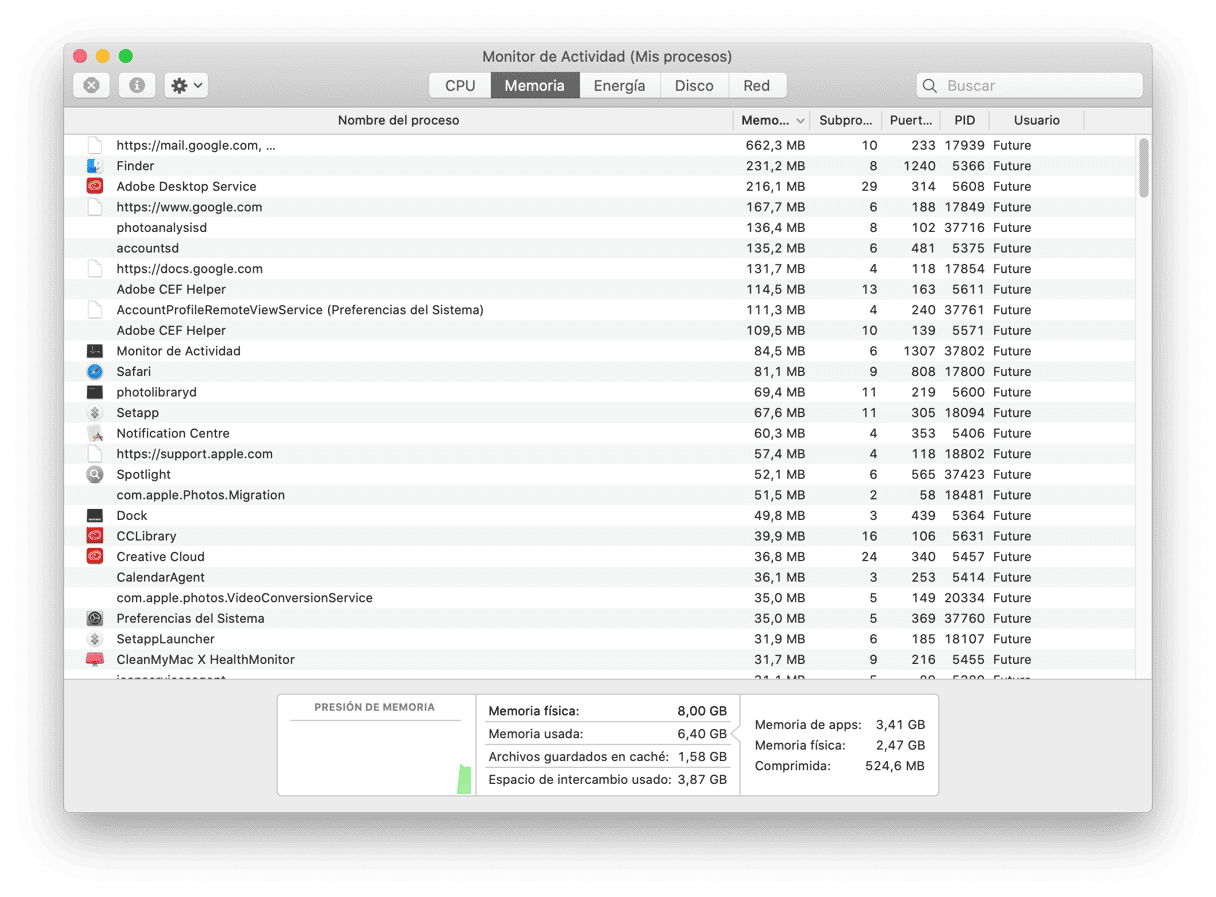Click the Safari process name

(x=134, y=372)
